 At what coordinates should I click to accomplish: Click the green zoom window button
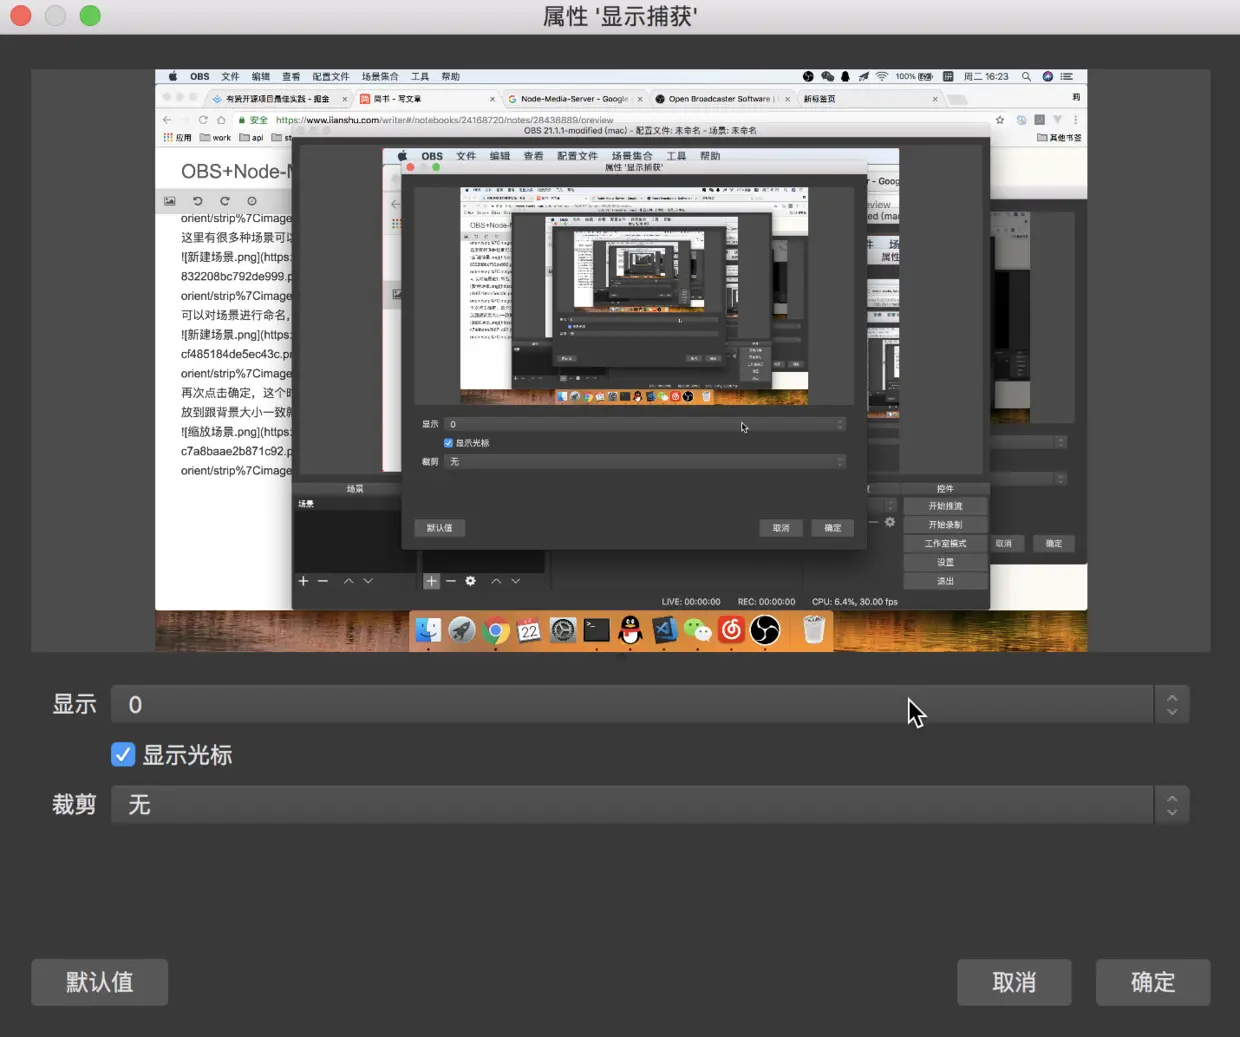coord(90,16)
